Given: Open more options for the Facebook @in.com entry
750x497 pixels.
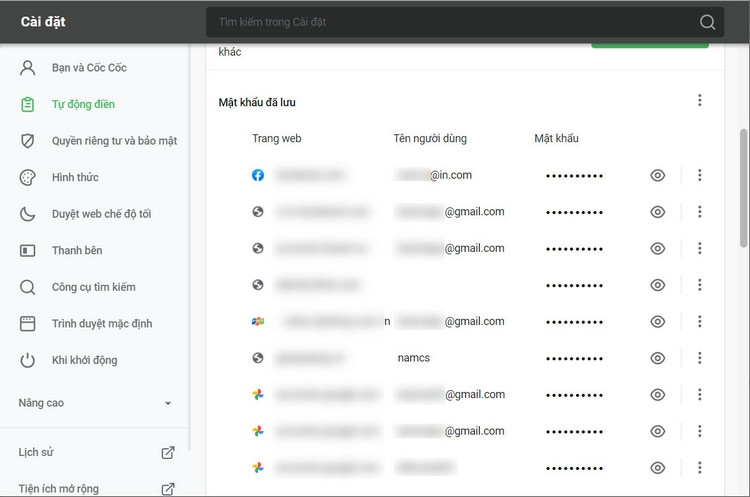Looking at the screenshot, I should 699,175.
